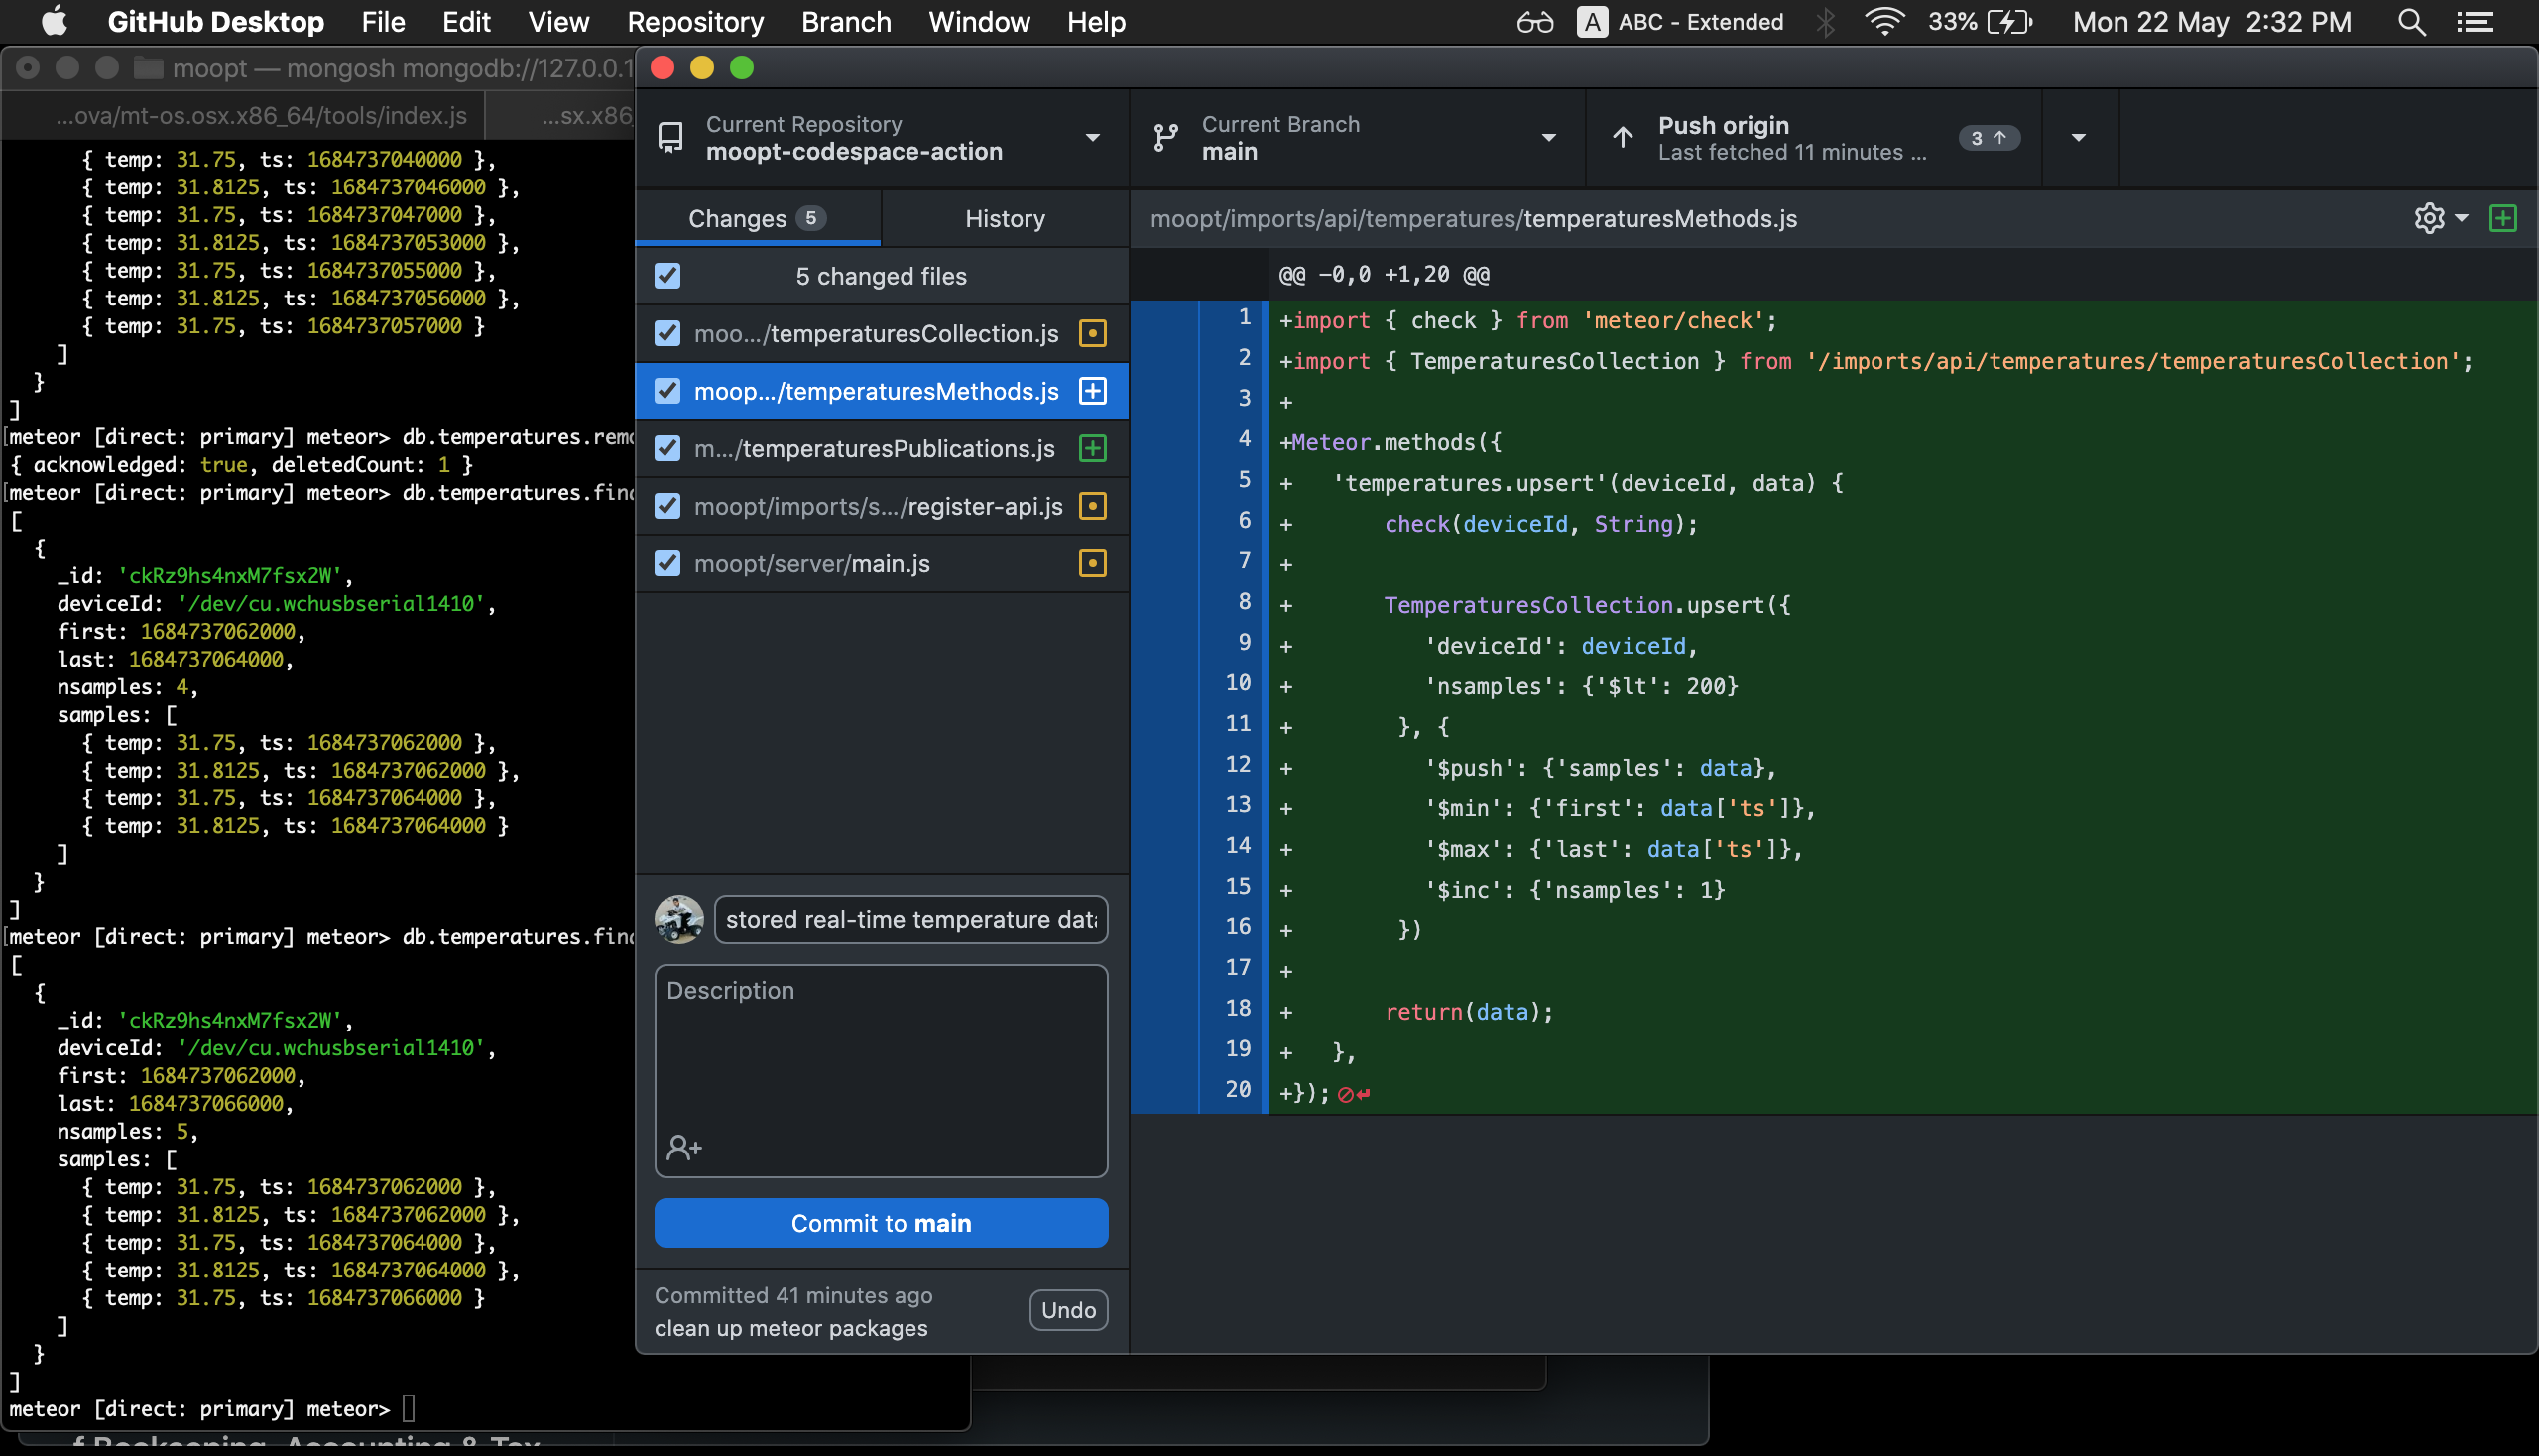The image size is (2539, 1456).
Task: Uncheck the 5 changed files master checkbox
Action: point(667,275)
